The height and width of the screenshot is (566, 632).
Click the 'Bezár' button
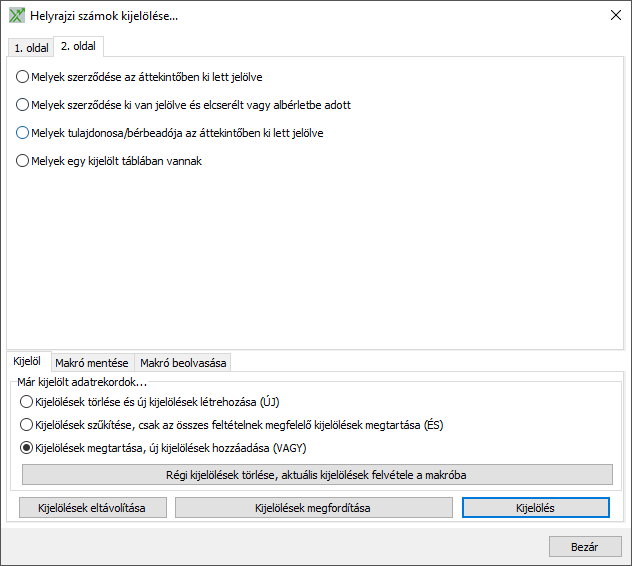coord(585,547)
